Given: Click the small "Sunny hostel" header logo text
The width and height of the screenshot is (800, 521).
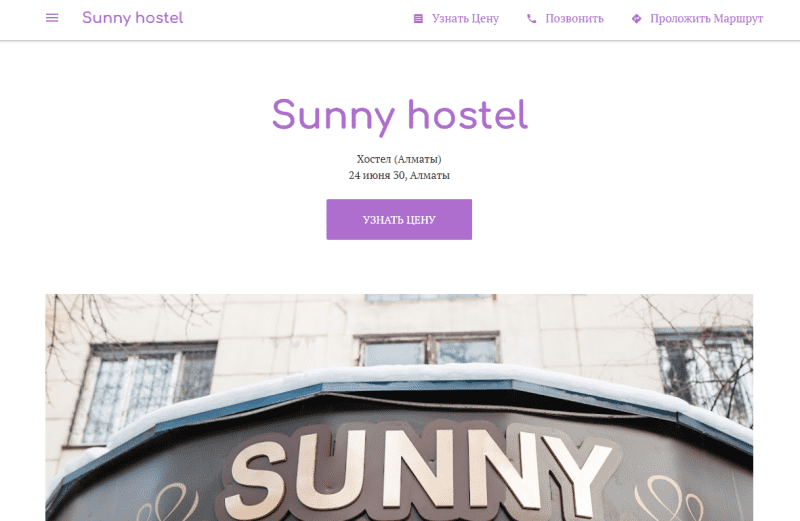Looking at the screenshot, I should tap(133, 18).
